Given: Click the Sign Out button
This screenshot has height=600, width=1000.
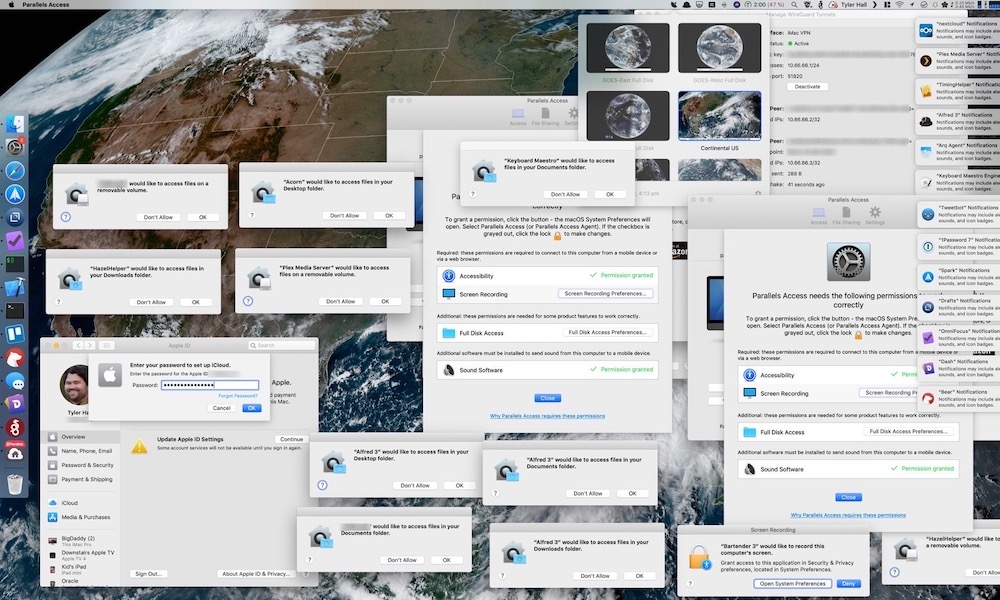Looking at the screenshot, I should click(149, 574).
